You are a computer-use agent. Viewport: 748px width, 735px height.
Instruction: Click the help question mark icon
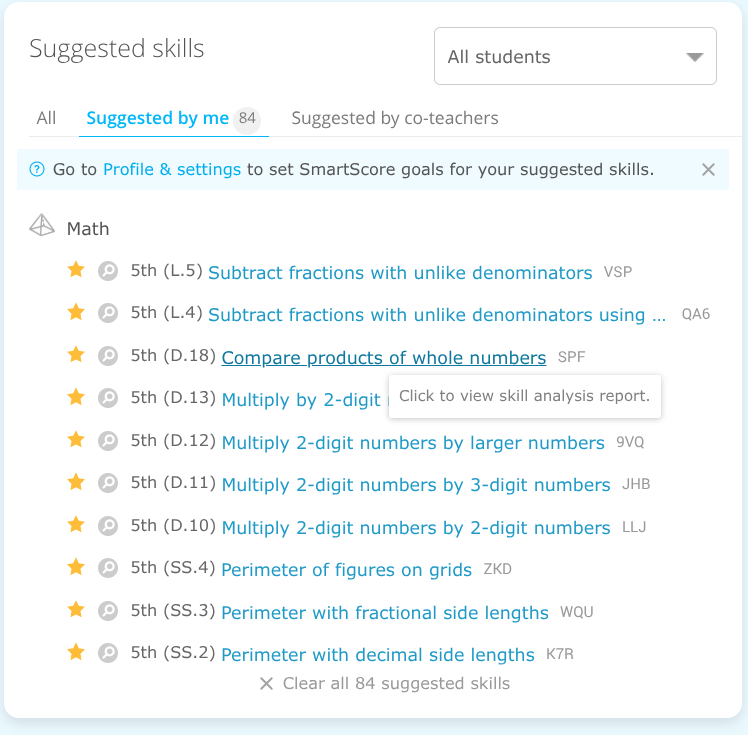tap(37, 169)
